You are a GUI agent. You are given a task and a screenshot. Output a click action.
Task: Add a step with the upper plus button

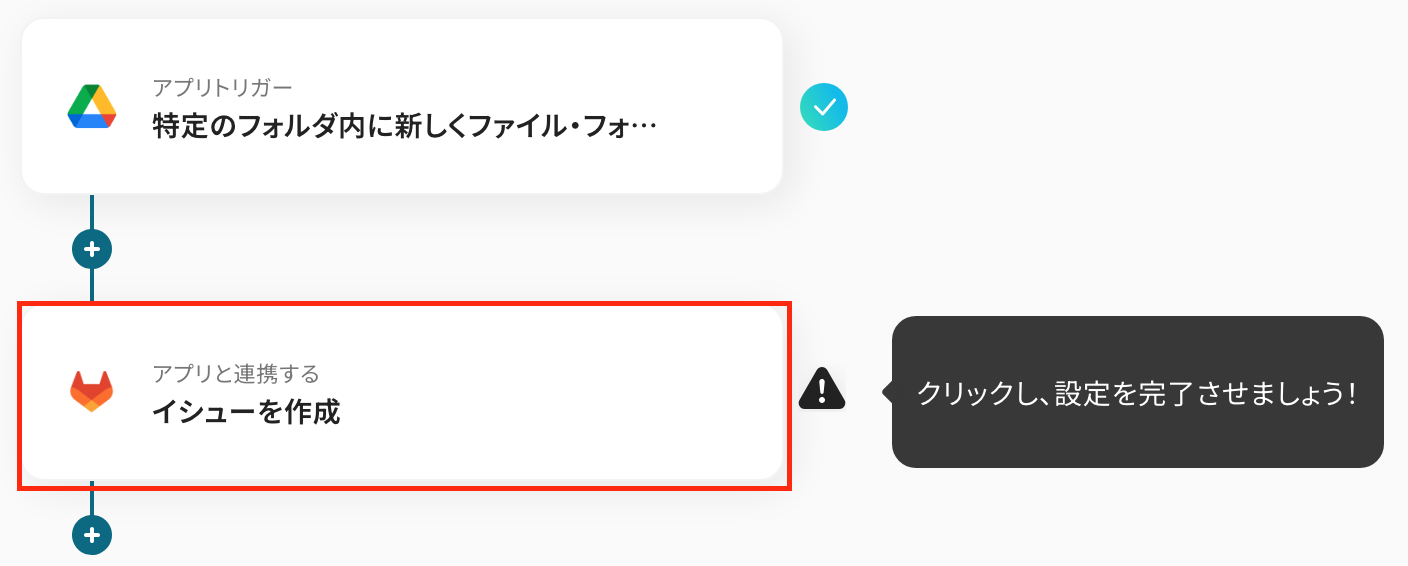(92, 249)
